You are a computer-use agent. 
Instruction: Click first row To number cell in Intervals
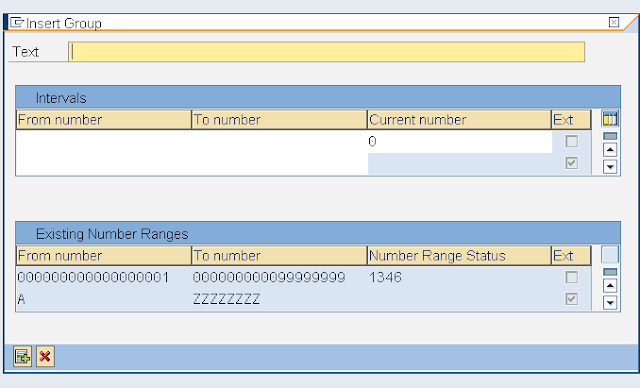coord(280,142)
